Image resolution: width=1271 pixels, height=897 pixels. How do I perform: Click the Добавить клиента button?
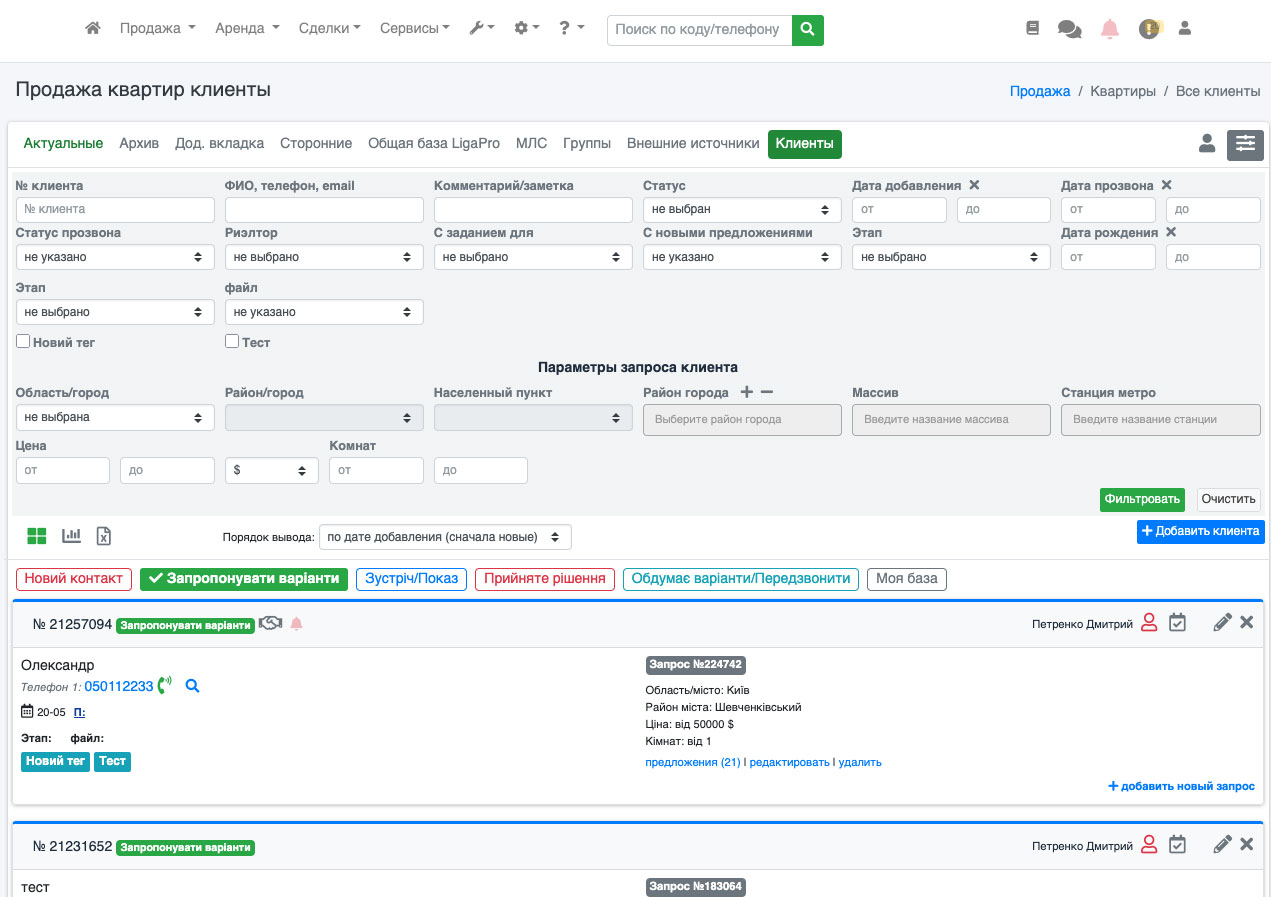pyautogui.click(x=1200, y=531)
